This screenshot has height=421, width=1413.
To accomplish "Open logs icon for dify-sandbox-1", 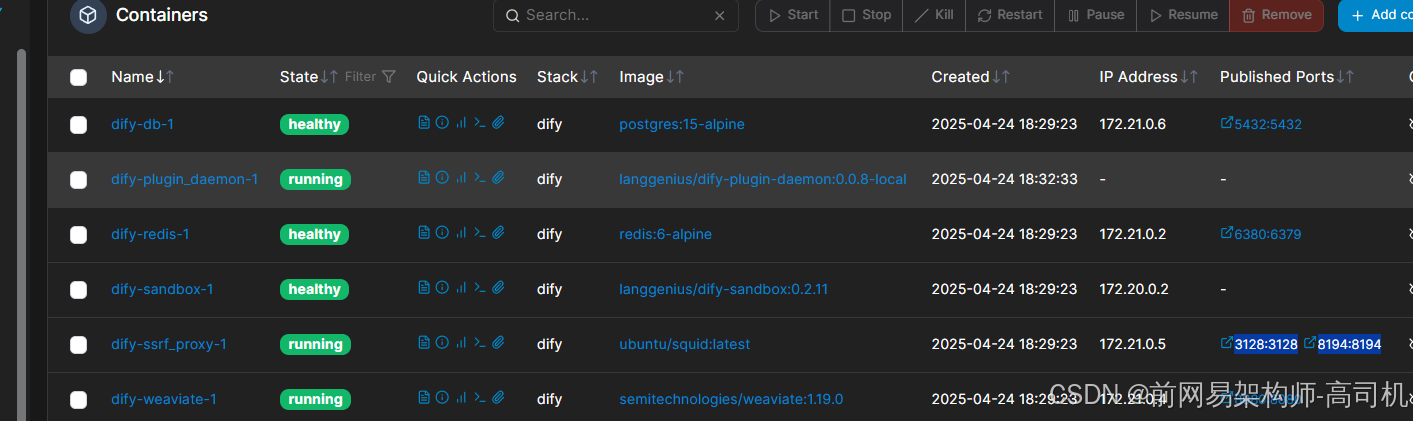I will pyautogui.click(x=424, y=288).
